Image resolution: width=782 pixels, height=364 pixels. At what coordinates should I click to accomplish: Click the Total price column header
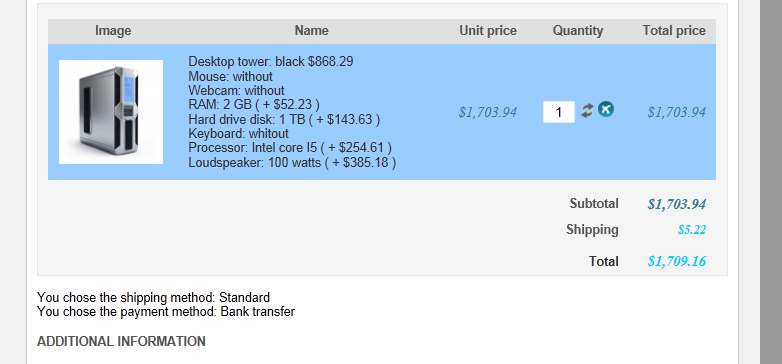click(674, 31)
